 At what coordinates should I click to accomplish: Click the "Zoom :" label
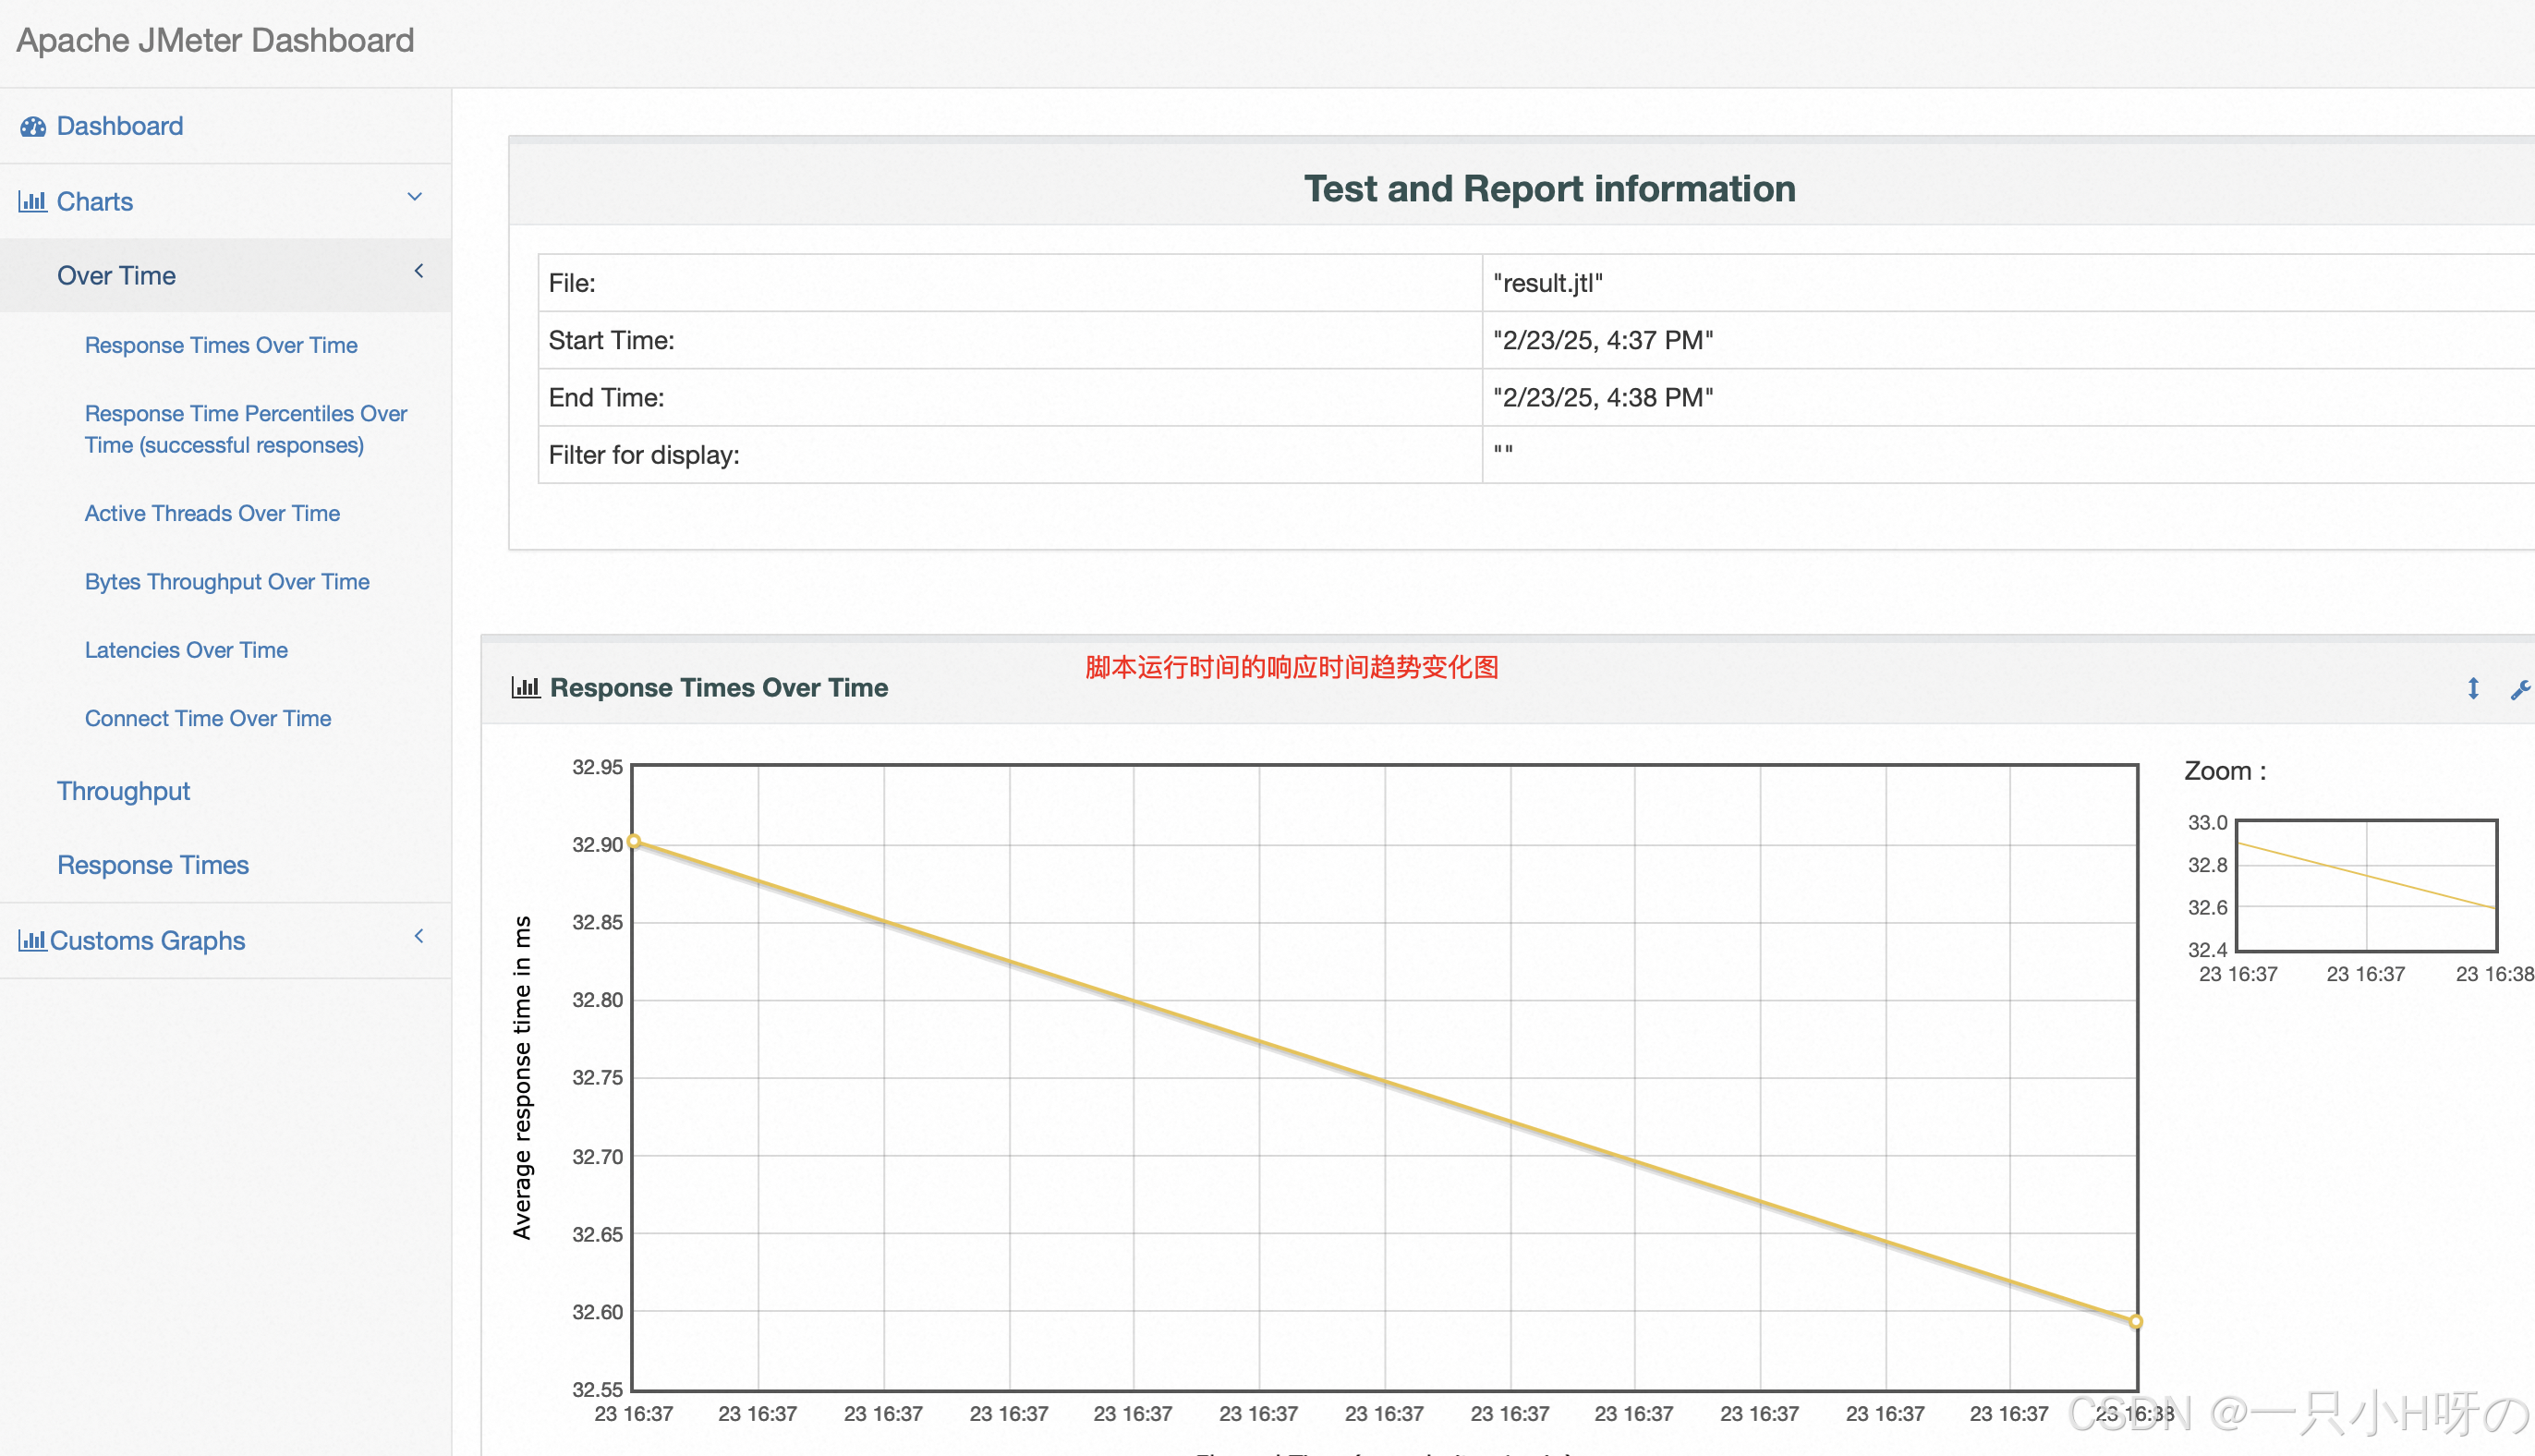pyautogui.click(x=2225, y=771)
